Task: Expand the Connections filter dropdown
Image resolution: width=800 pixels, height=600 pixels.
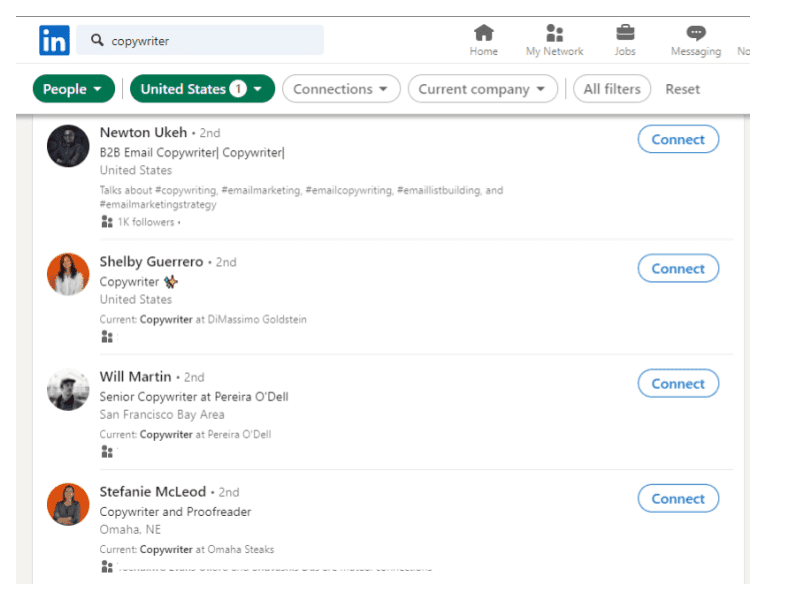Action: pyautogui.click(x=341, y=89)
